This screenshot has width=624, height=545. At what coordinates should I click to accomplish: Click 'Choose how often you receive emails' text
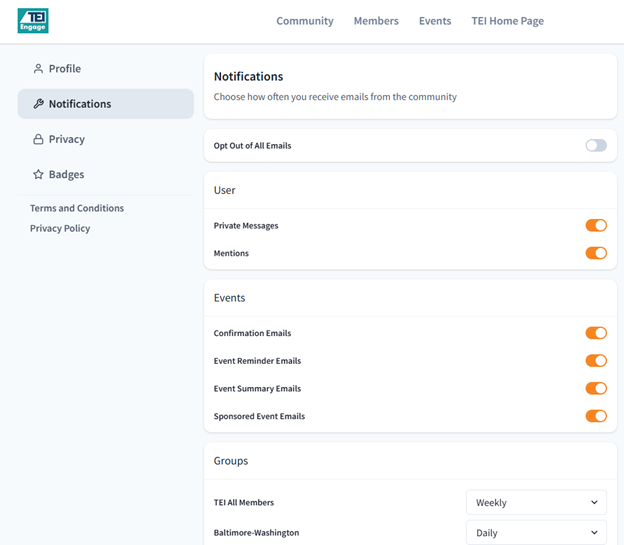point(335,97)
